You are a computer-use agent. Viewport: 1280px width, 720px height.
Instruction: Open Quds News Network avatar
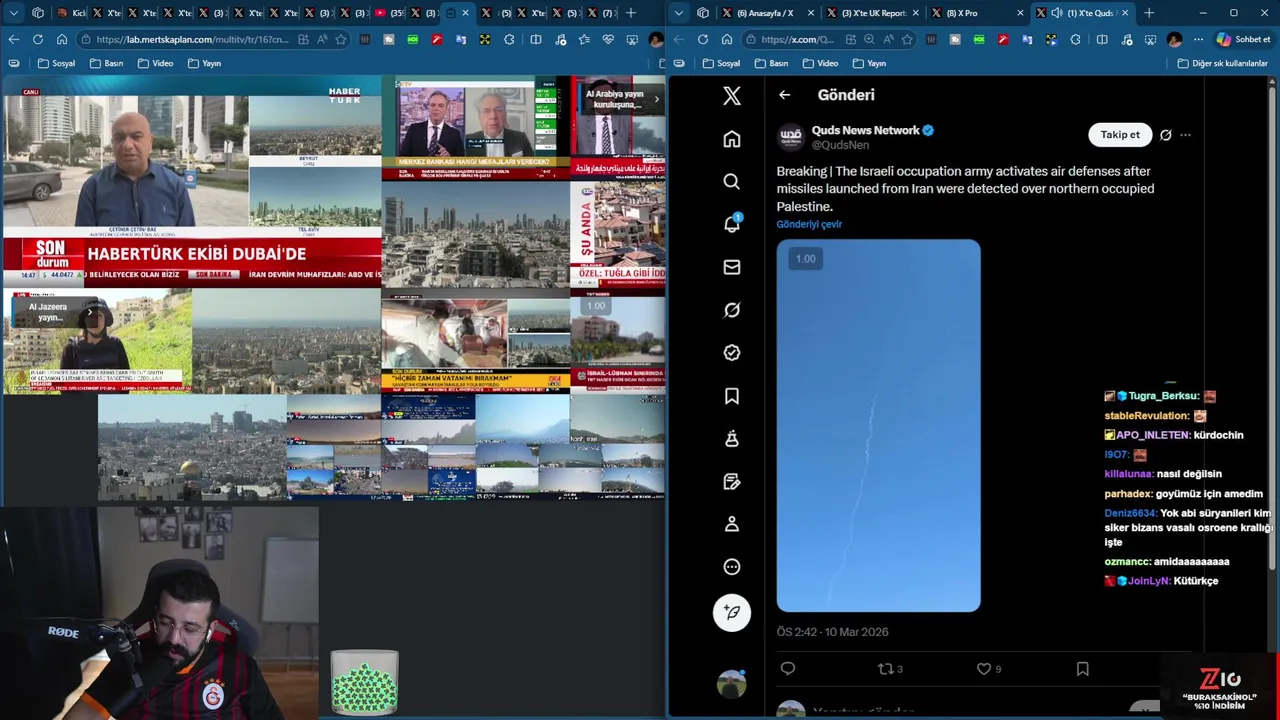coord(791,137)
